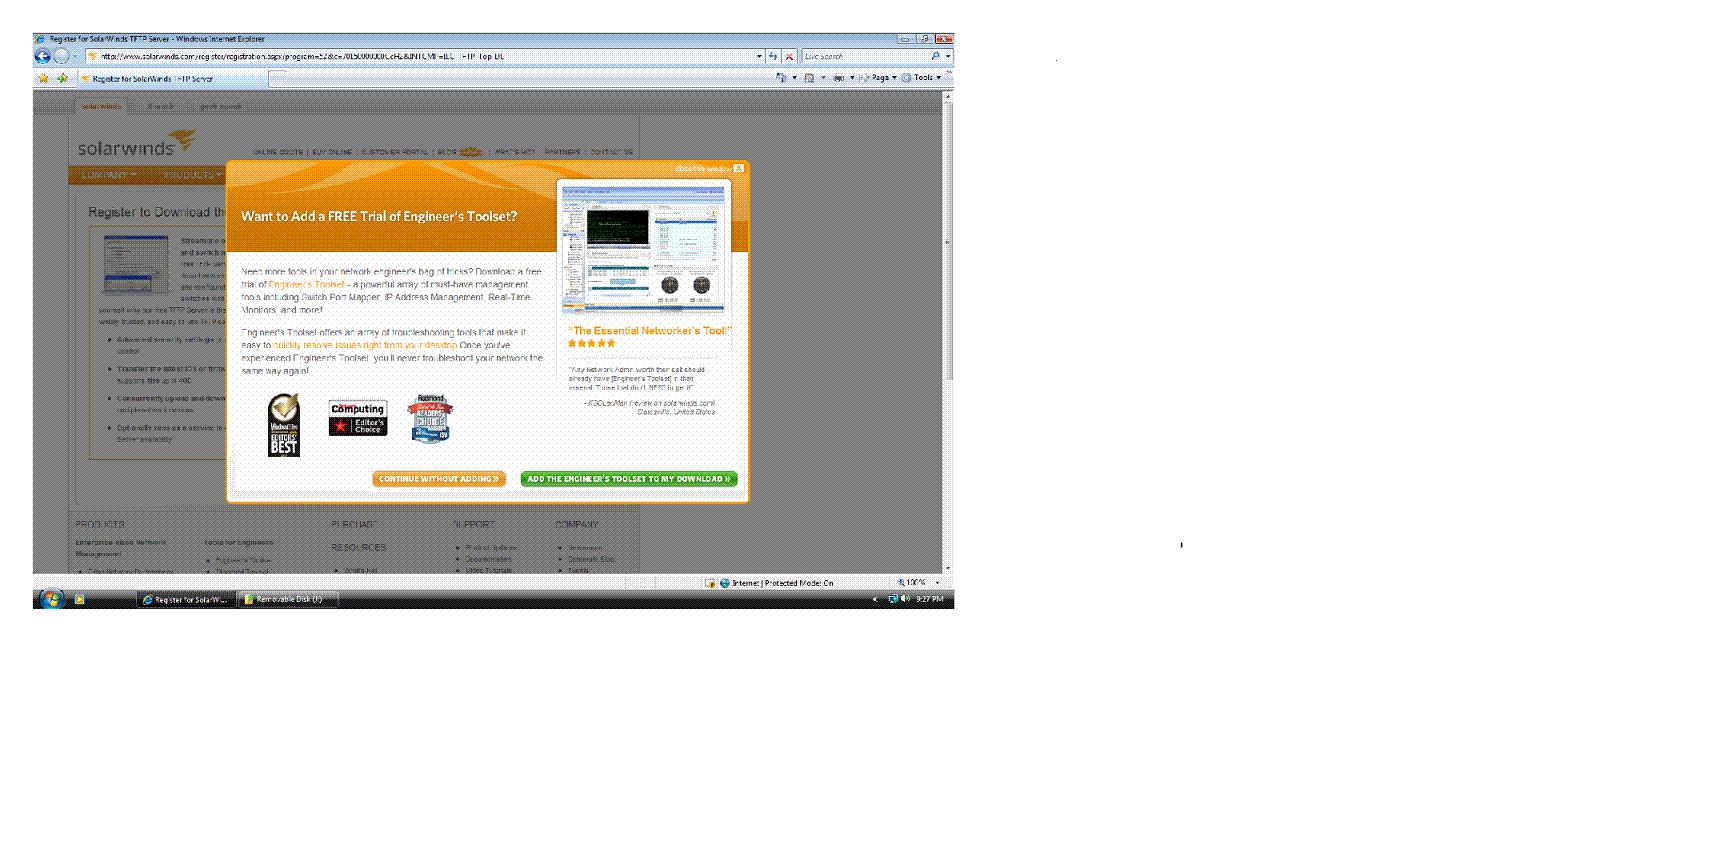
Task: Open the Page menu dropdown
Action: (879, 77)
